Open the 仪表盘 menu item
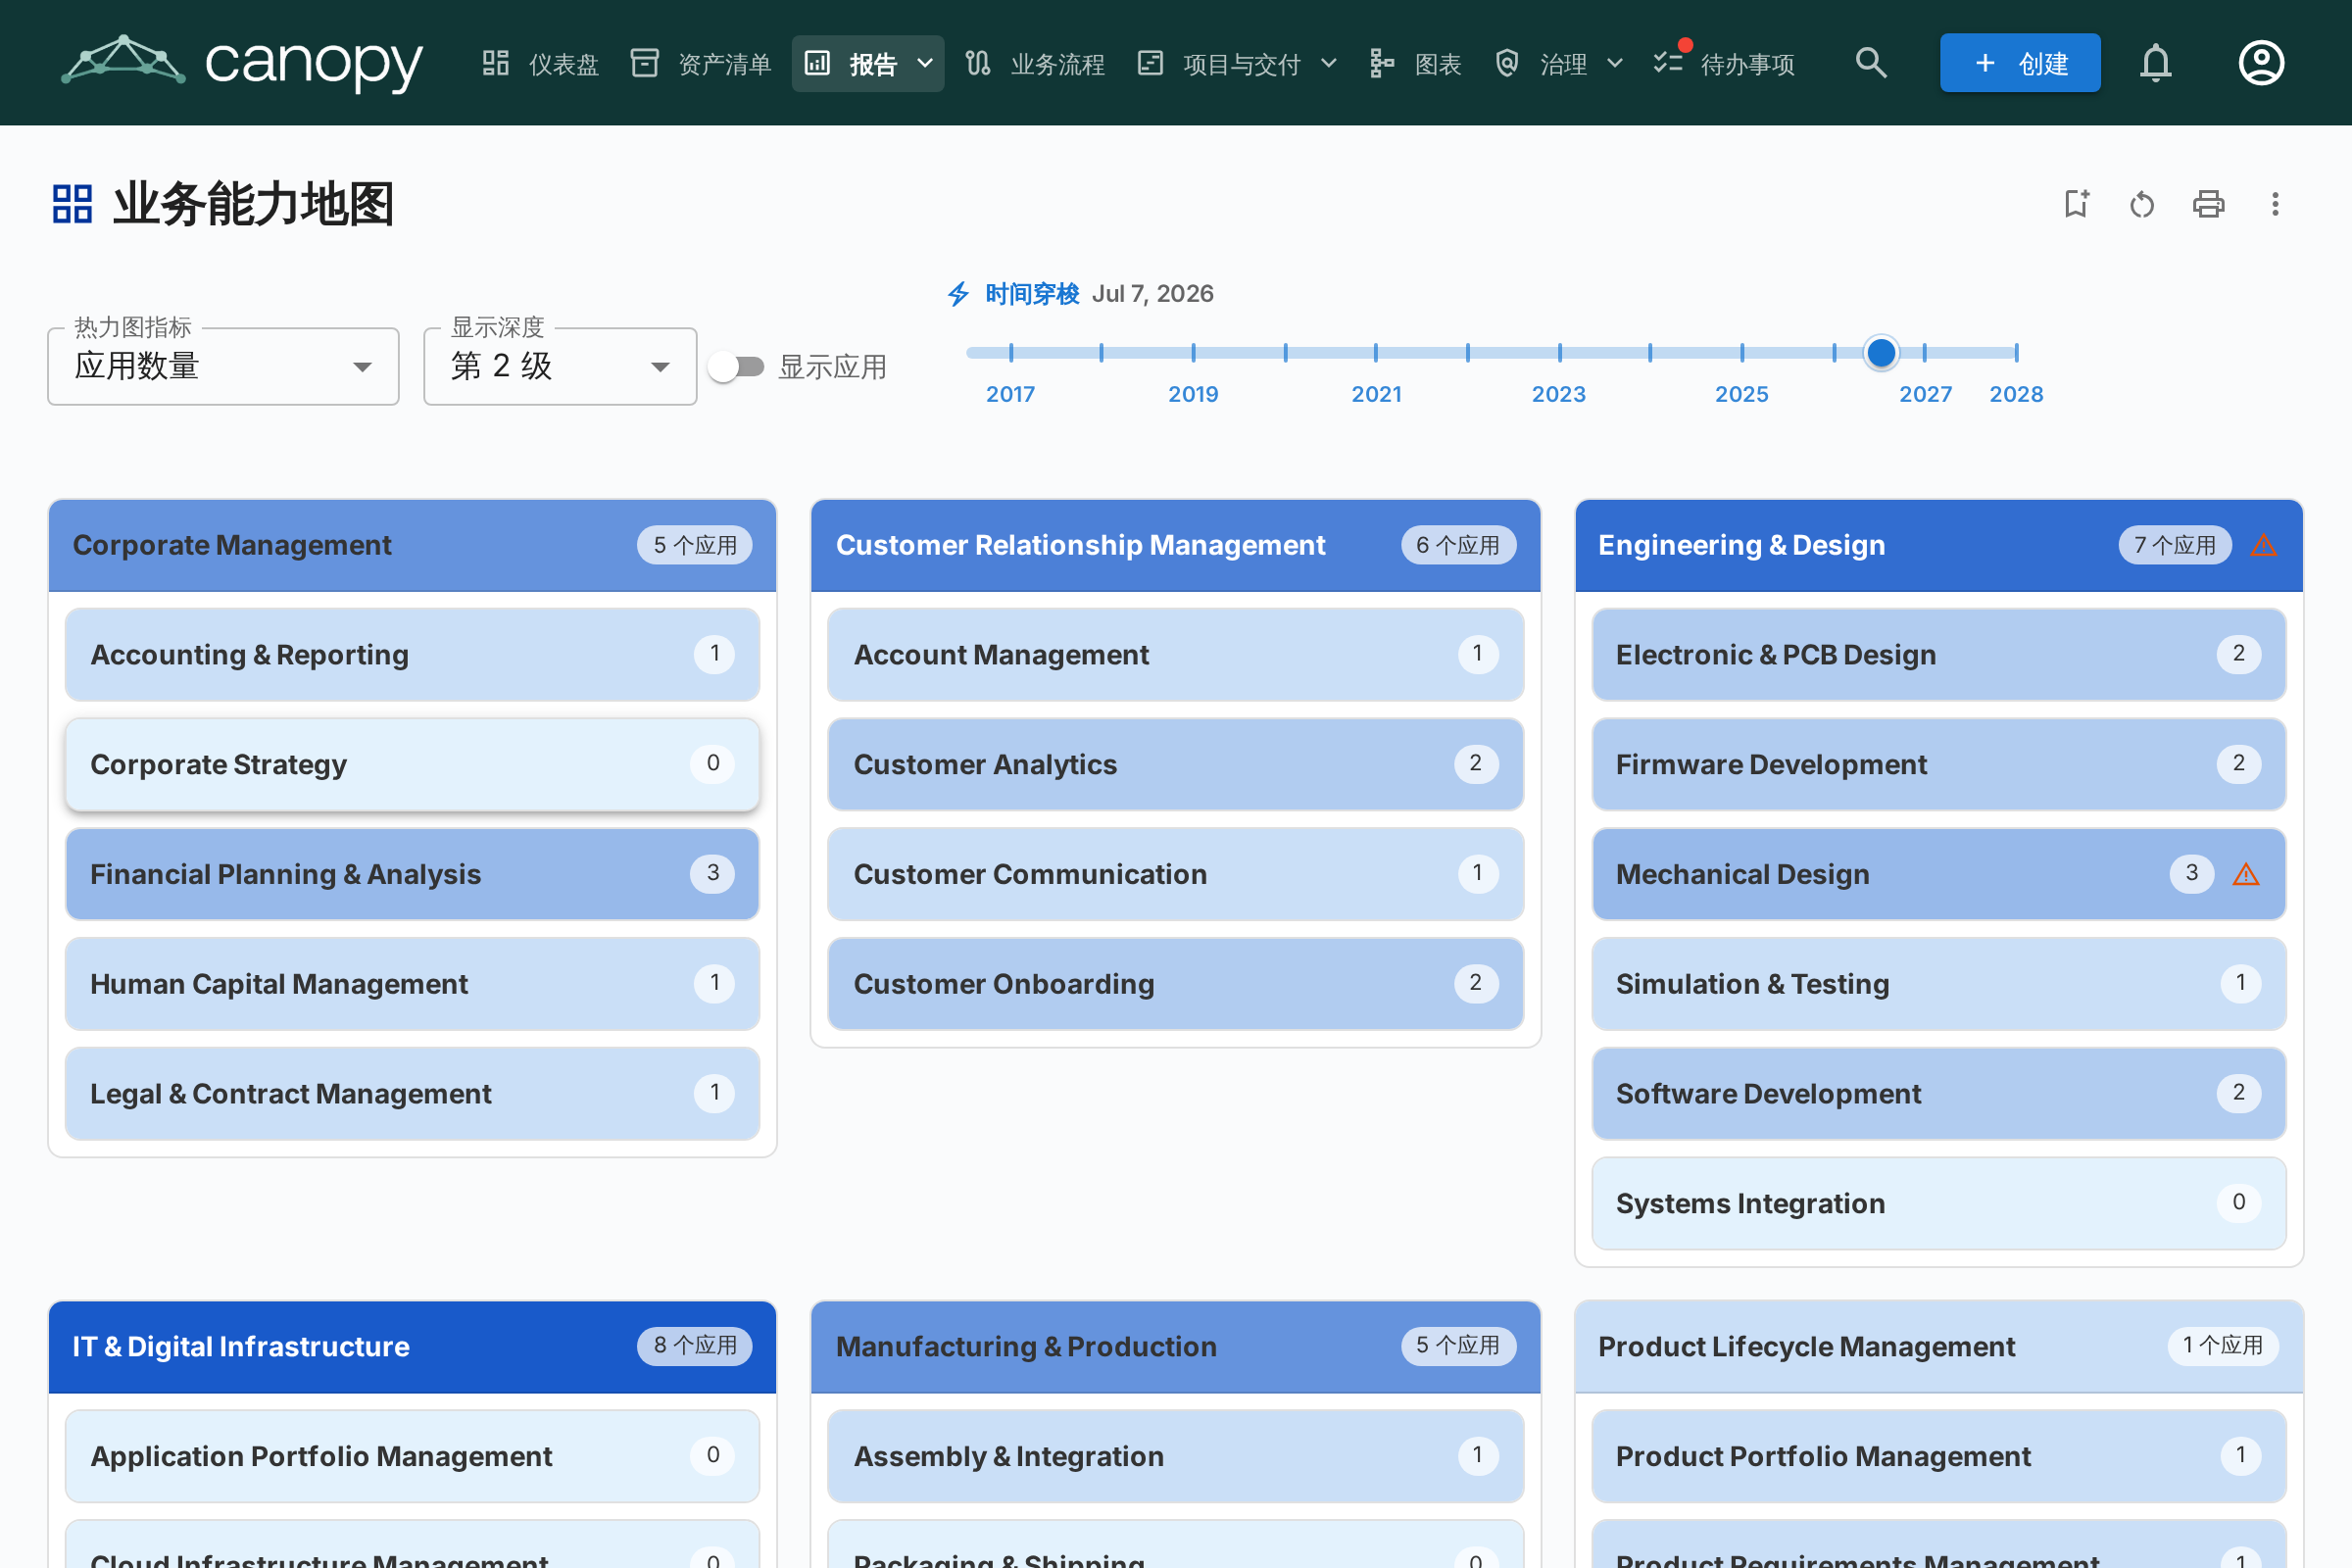 540,64
